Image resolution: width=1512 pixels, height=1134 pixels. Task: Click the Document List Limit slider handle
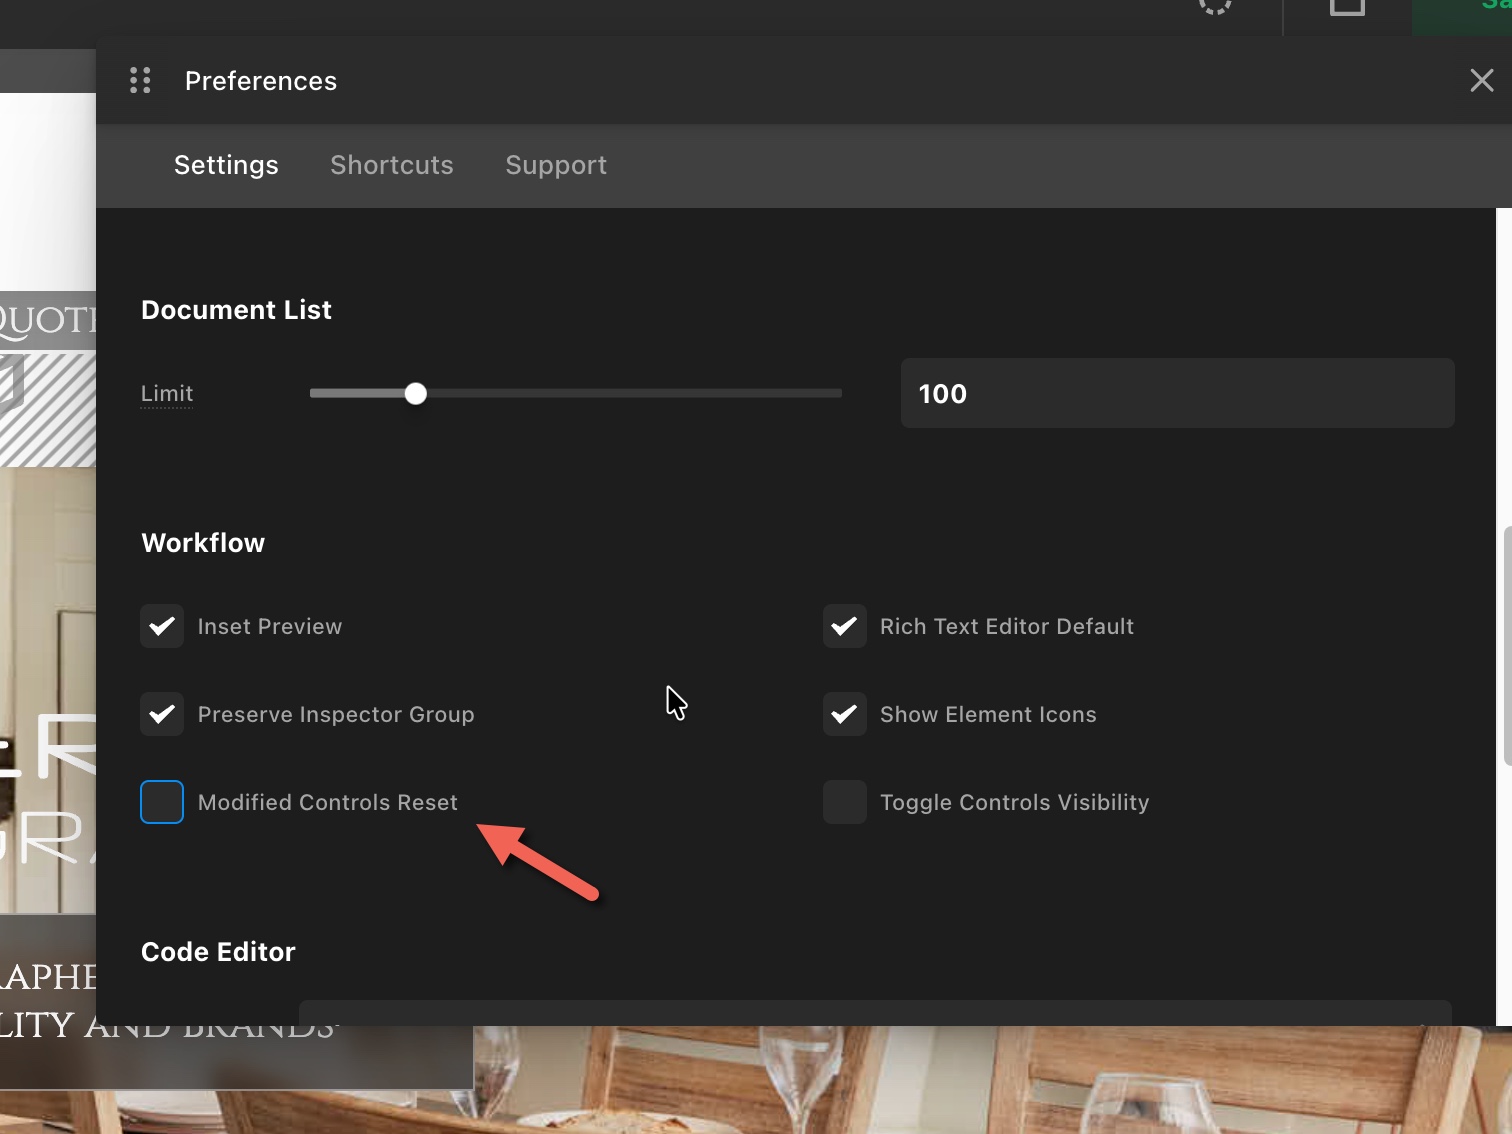pyautogui.click(x=416, y=394)
